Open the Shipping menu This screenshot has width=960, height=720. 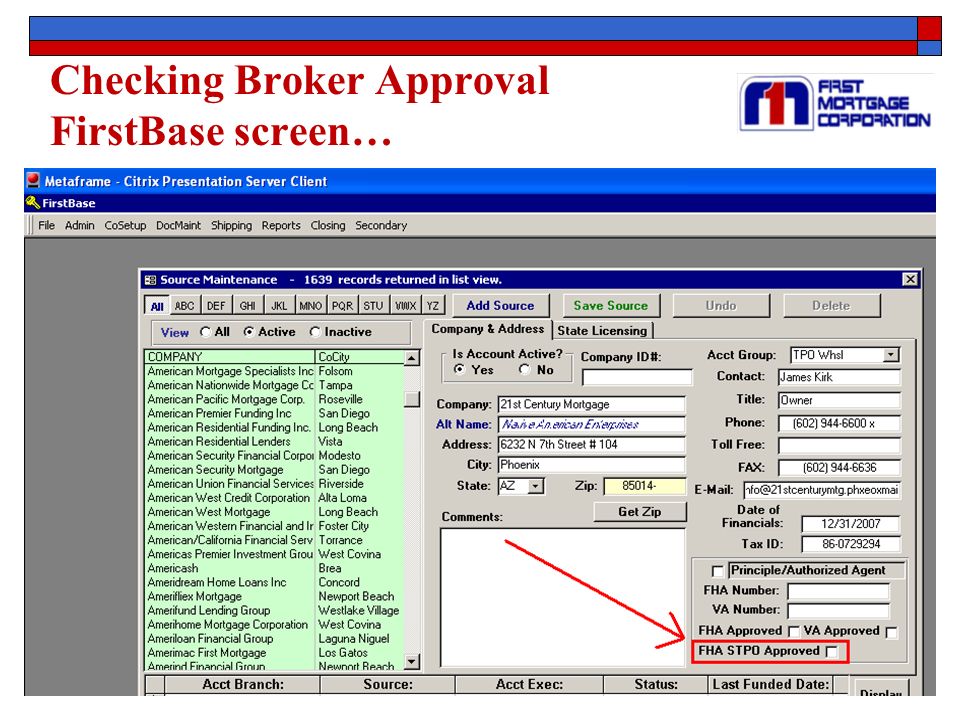231,225
